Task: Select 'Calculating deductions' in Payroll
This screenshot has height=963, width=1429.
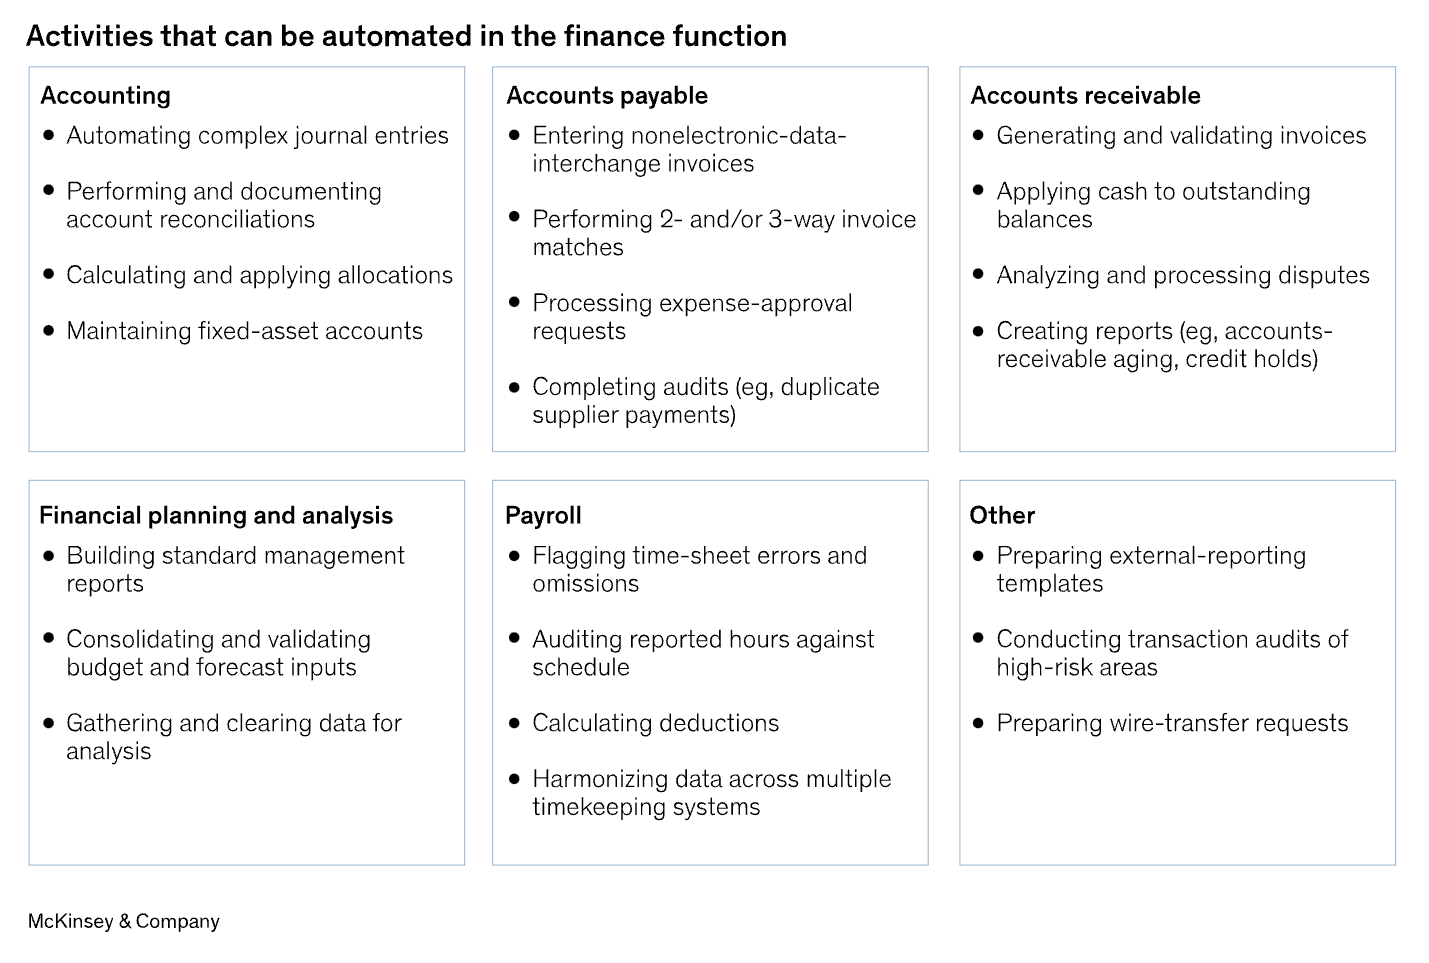Action: pos(655,724)
